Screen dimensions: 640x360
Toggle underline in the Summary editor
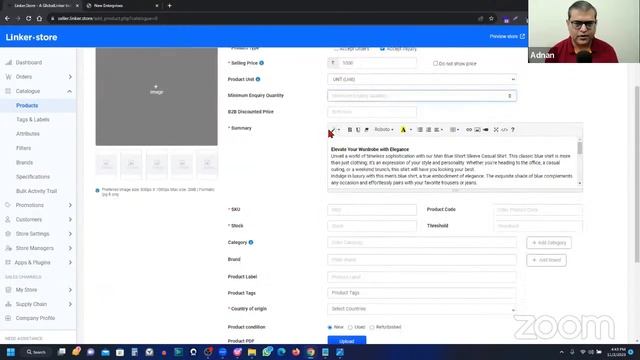(x=358, y=130)
